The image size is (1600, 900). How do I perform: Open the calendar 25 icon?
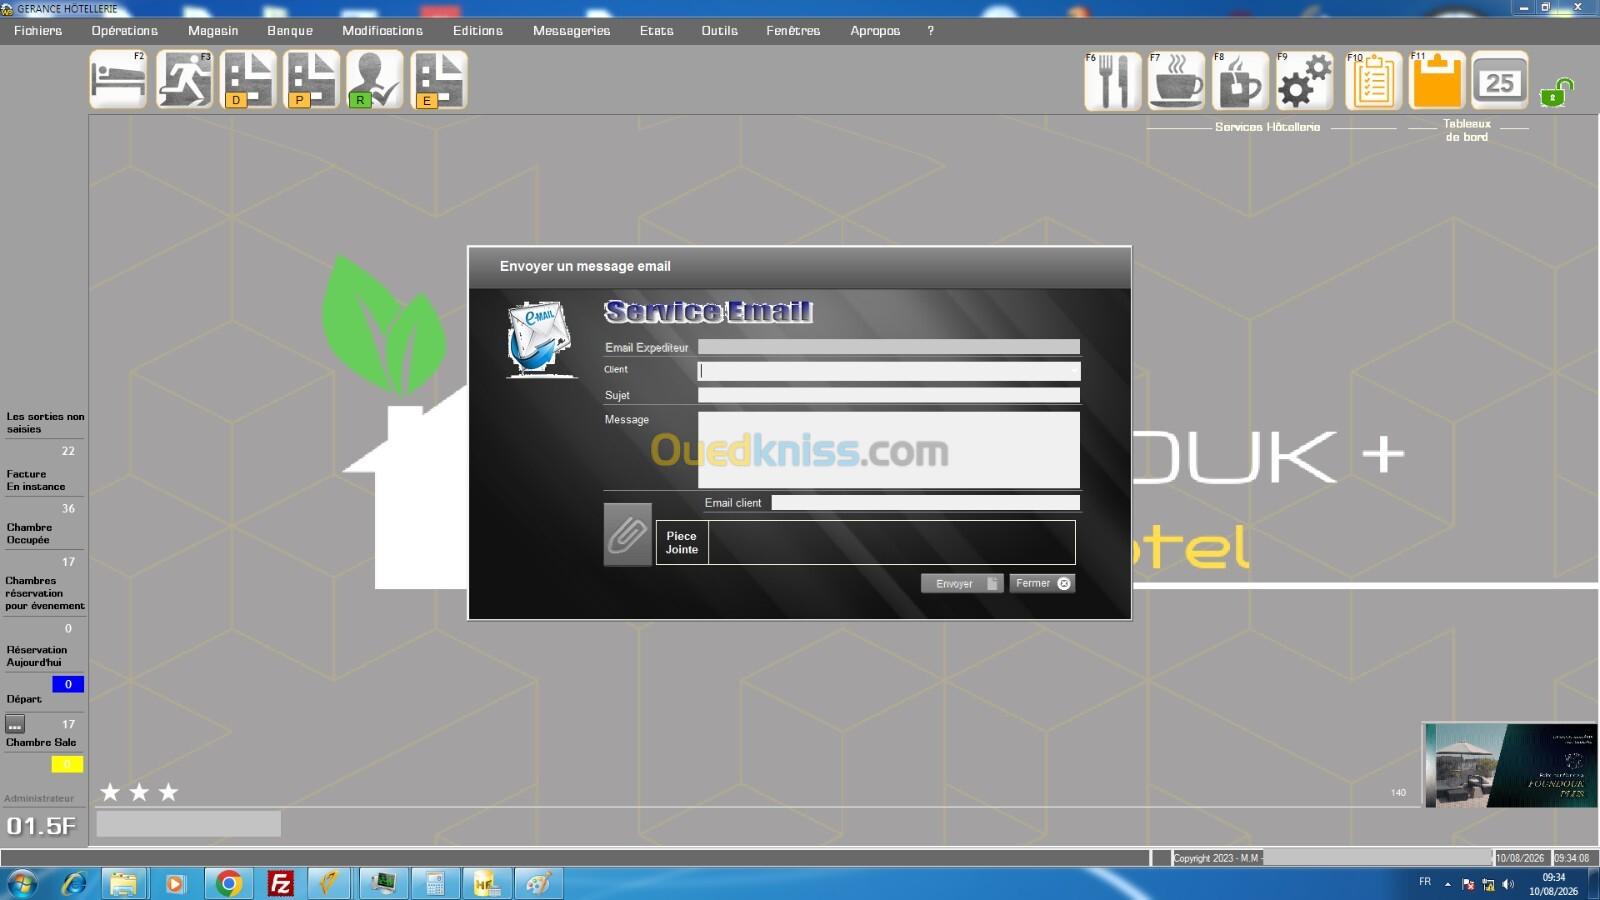[1500, 81]
